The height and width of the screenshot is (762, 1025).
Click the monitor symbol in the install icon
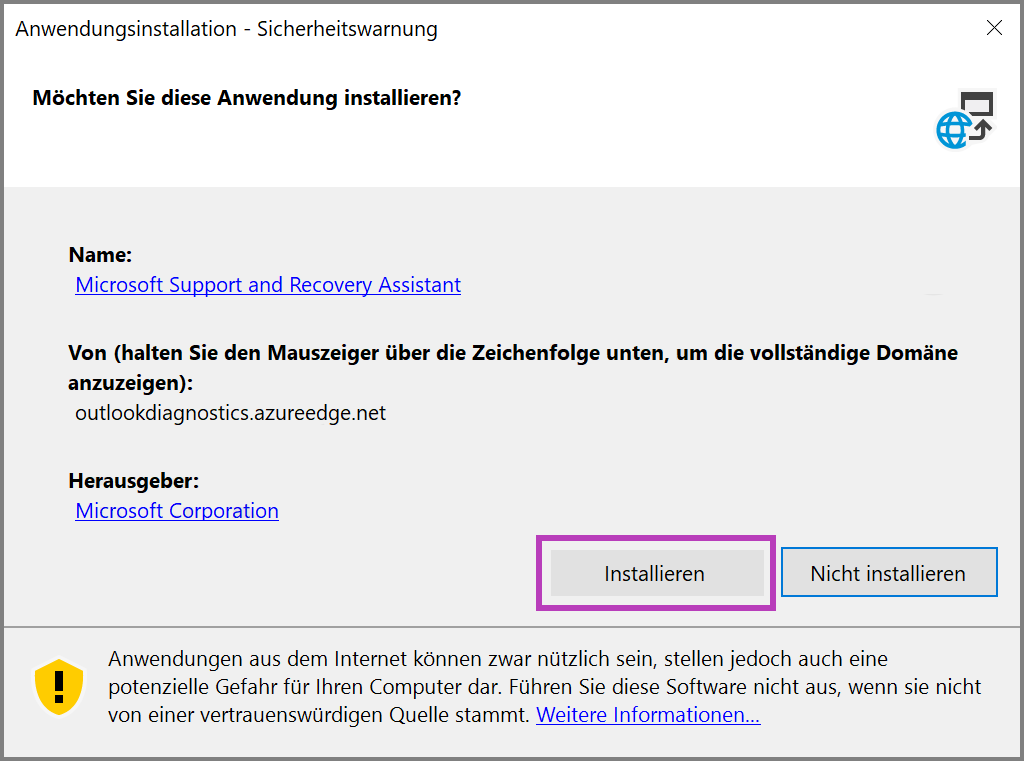(x=976, y=104)
